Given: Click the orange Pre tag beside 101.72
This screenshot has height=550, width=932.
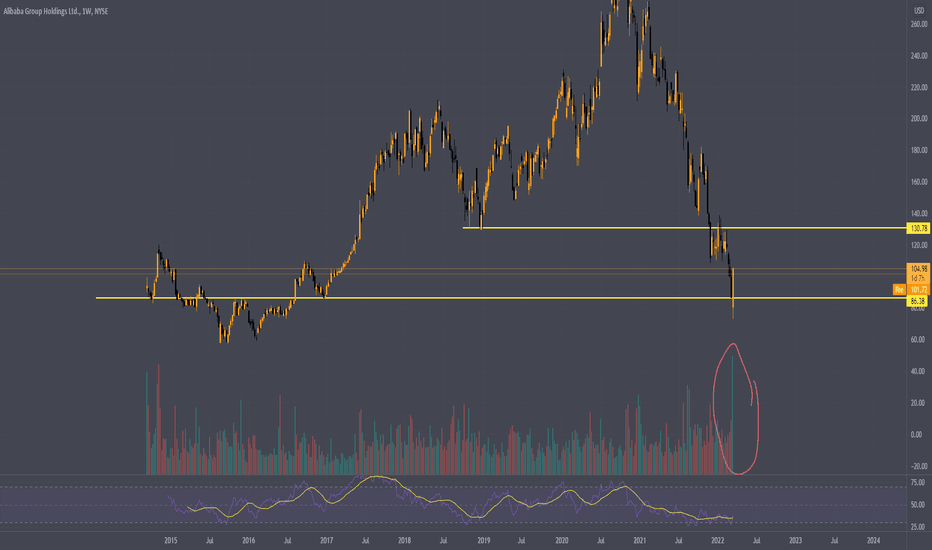Looking at the screenshot, I should coord(899,290).
